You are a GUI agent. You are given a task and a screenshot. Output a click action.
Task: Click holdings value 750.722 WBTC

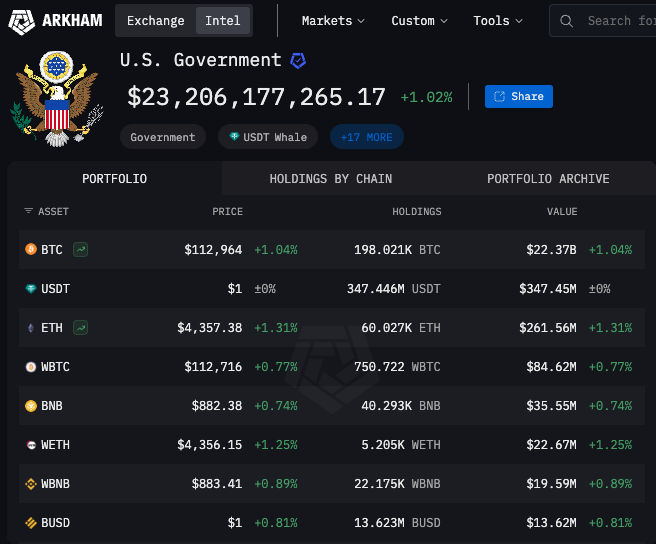point(397,367)
